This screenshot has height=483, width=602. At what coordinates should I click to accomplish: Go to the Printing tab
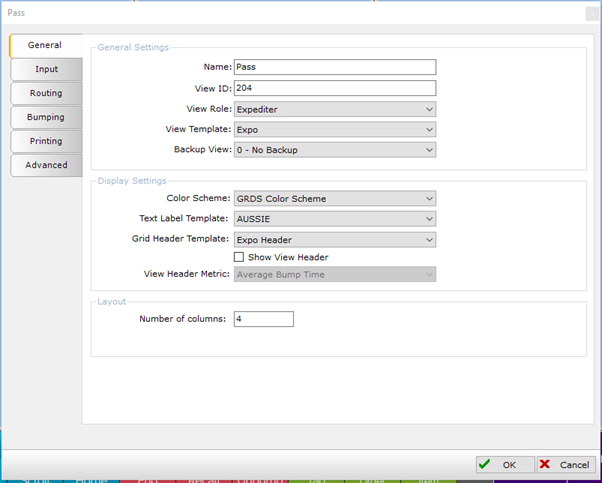pos(46,141)
